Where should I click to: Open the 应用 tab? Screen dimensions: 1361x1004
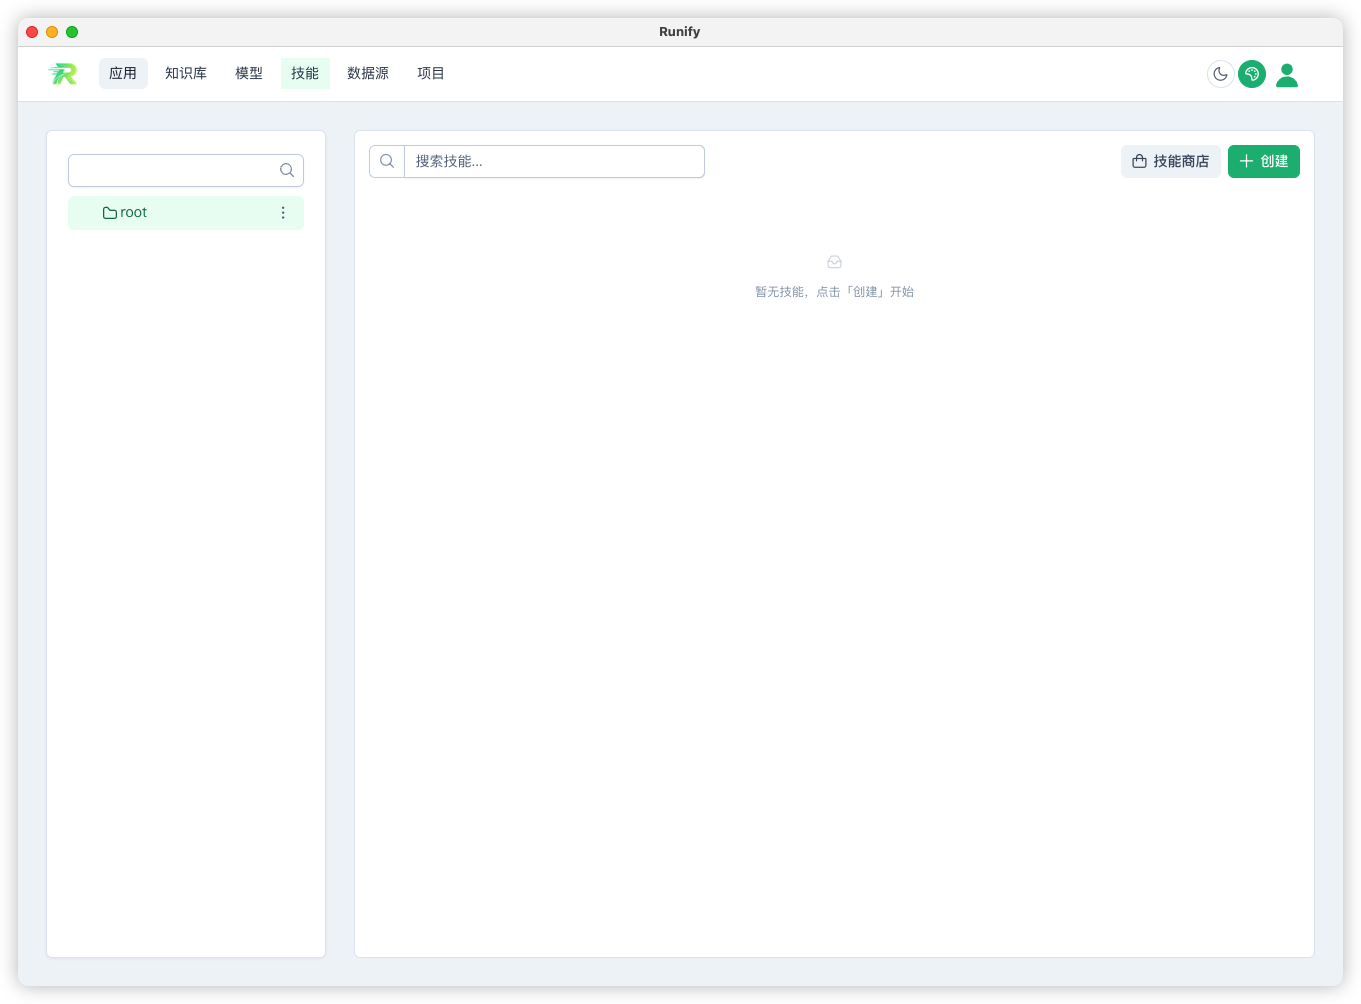pyautogui.click(x=123, y=73)
